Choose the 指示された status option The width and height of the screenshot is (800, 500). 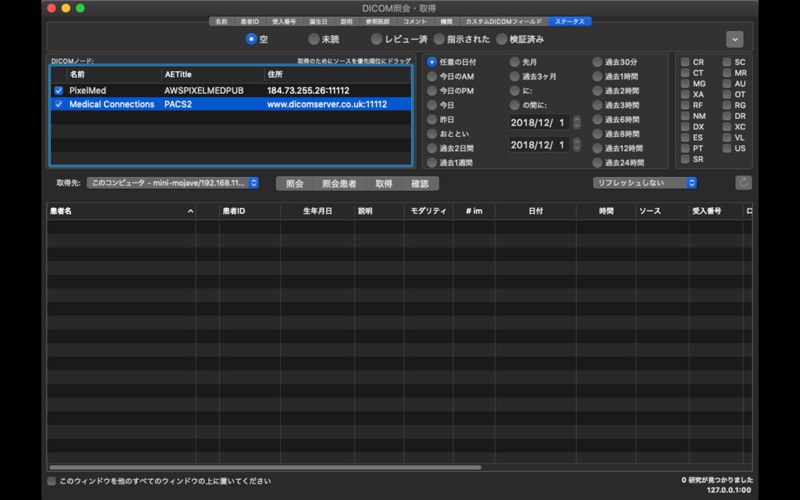[x=439, y=39]
